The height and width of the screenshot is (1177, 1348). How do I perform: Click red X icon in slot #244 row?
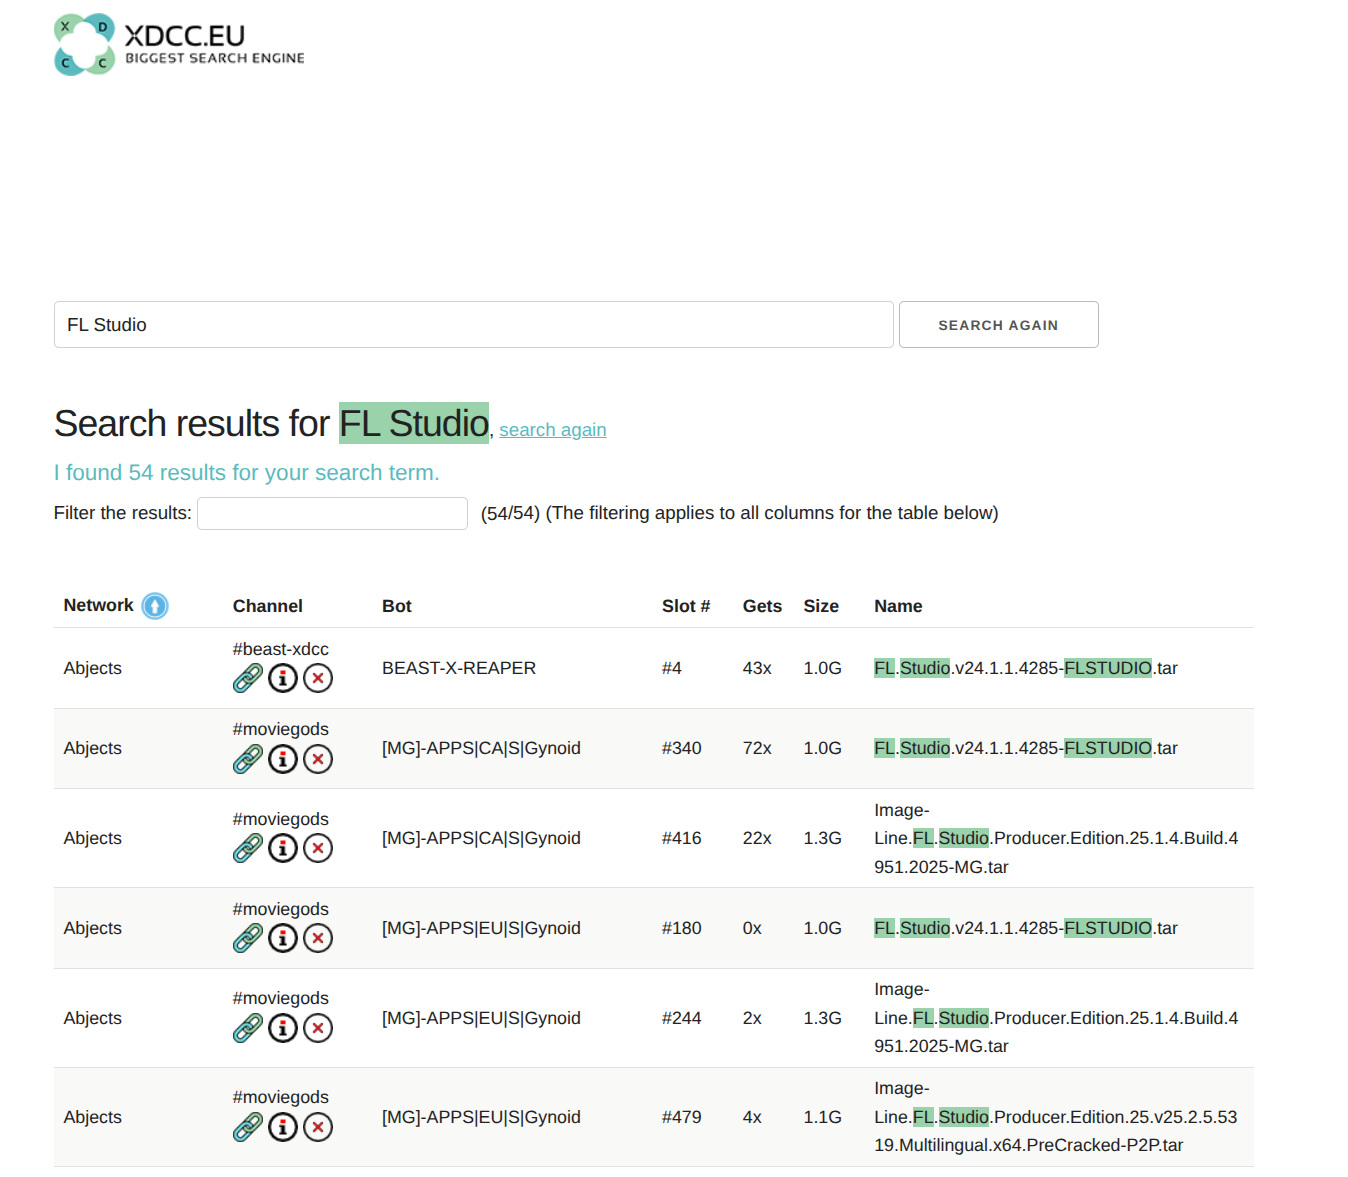[318, 1028]
